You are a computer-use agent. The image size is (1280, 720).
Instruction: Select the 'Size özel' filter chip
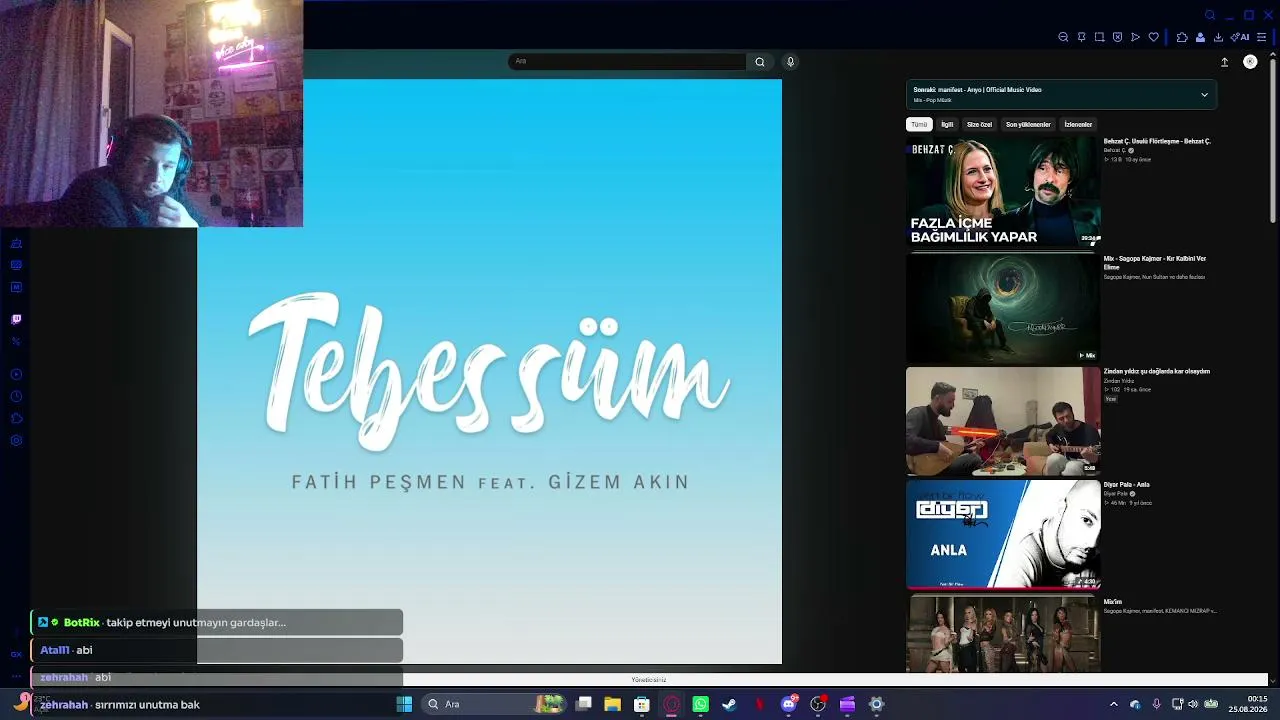(x=979, y=125)
